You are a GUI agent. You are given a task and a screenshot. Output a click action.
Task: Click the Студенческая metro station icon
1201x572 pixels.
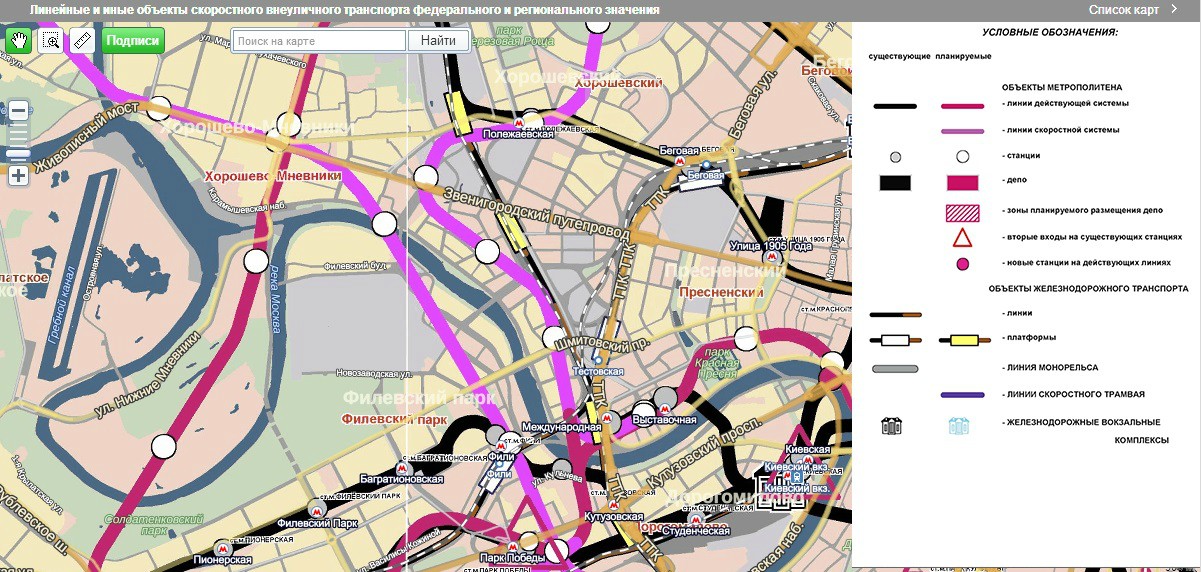tap(694, 519)
